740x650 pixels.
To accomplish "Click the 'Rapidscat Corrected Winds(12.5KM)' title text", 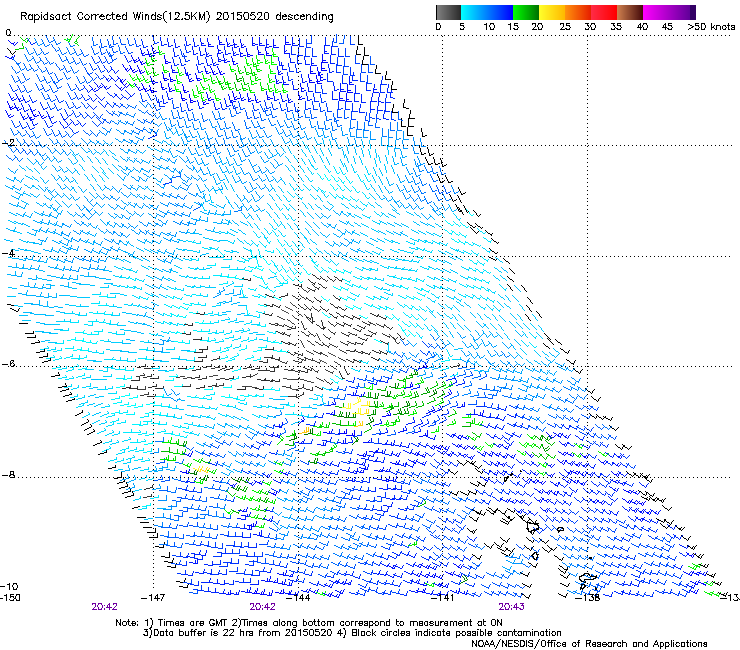I will click(x=115, y=17).
